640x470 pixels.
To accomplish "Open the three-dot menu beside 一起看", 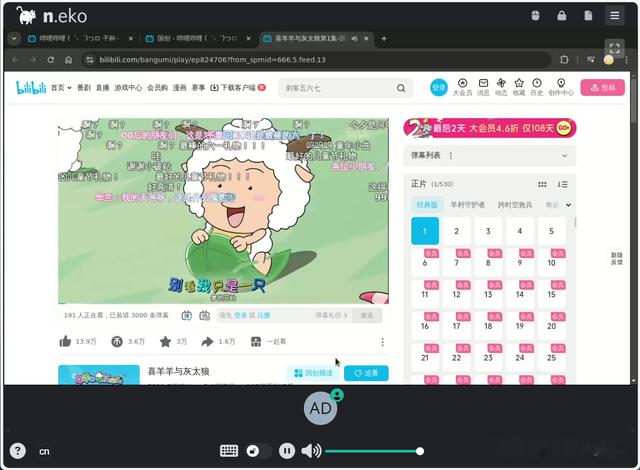I will click(x=382, y=342).
